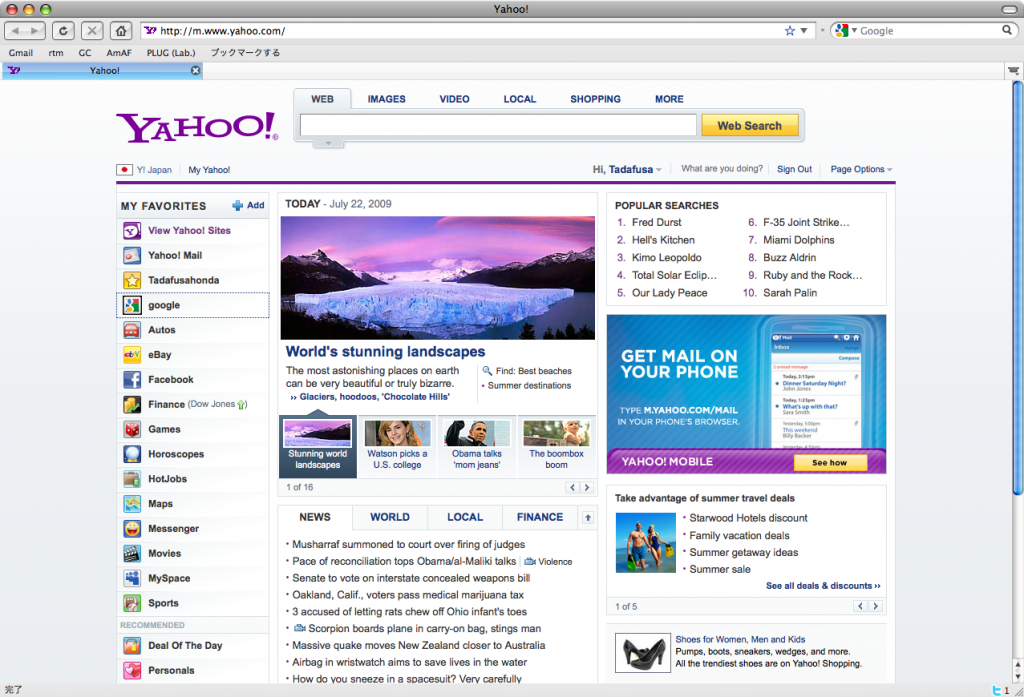Click the Games dice icon
1024x697 pixels.
(132, 429)
